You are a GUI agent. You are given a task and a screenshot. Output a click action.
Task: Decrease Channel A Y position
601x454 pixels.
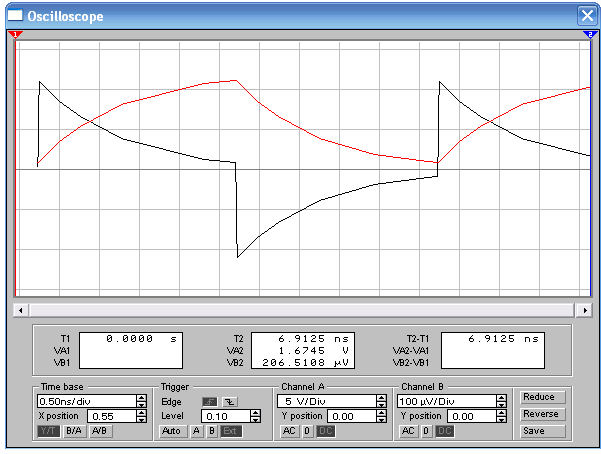(381, 419)
